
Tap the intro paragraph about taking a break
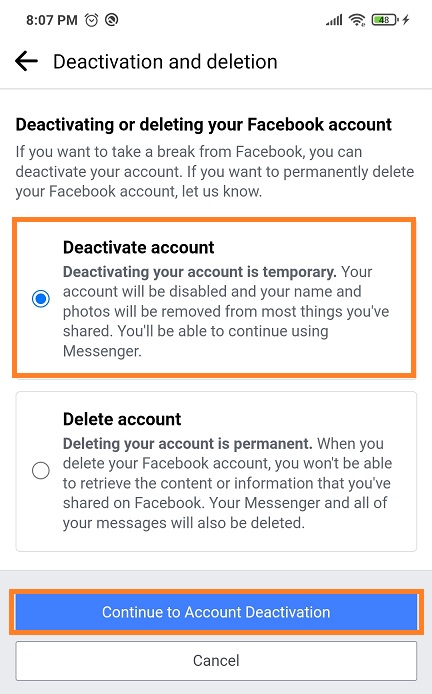pyautogui.click(x=215, y=171)
